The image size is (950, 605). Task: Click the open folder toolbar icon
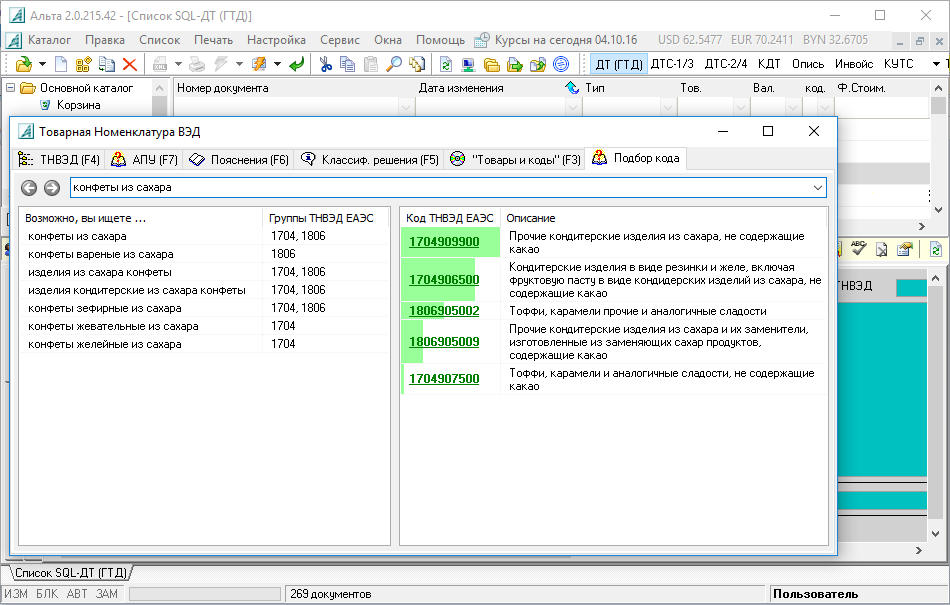pos(23,64)
